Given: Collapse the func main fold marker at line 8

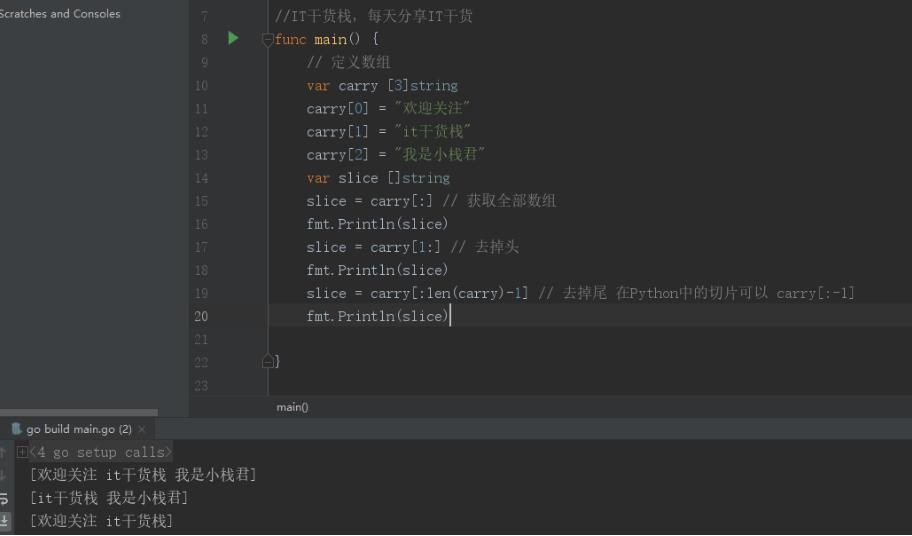Looking at the screenshot, I should (267, 39).
